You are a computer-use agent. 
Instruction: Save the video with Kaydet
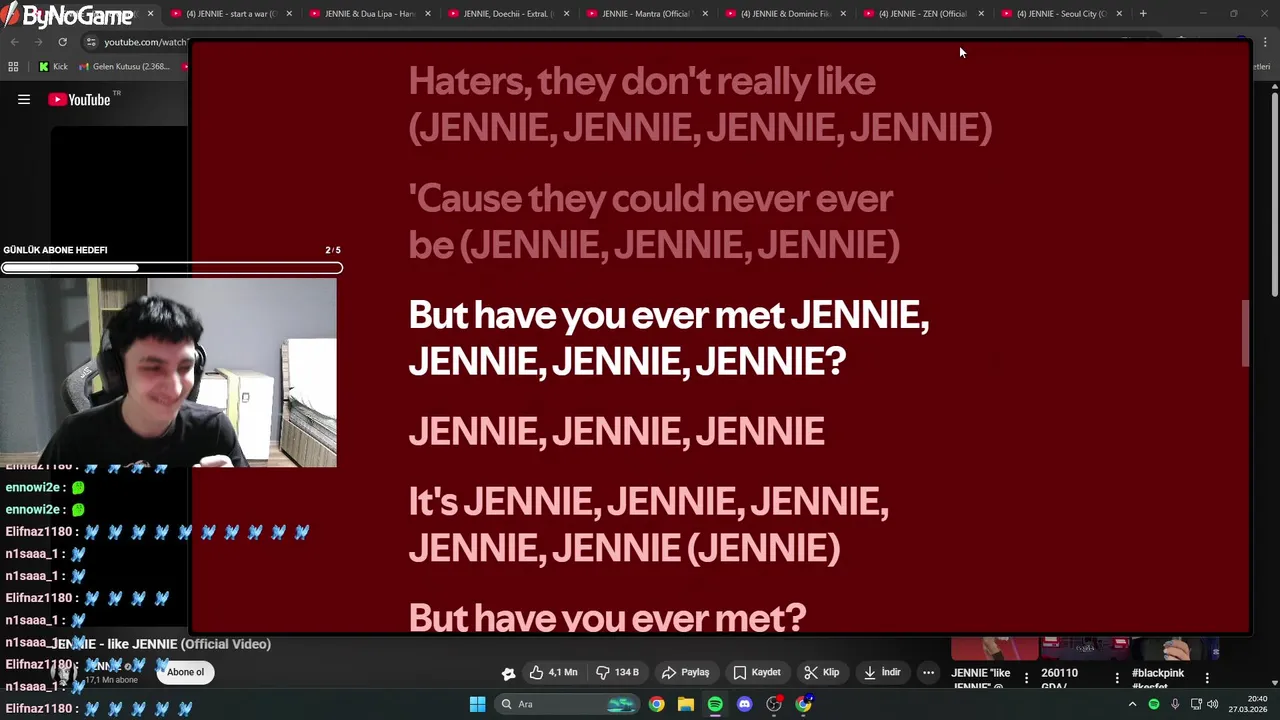757,672
